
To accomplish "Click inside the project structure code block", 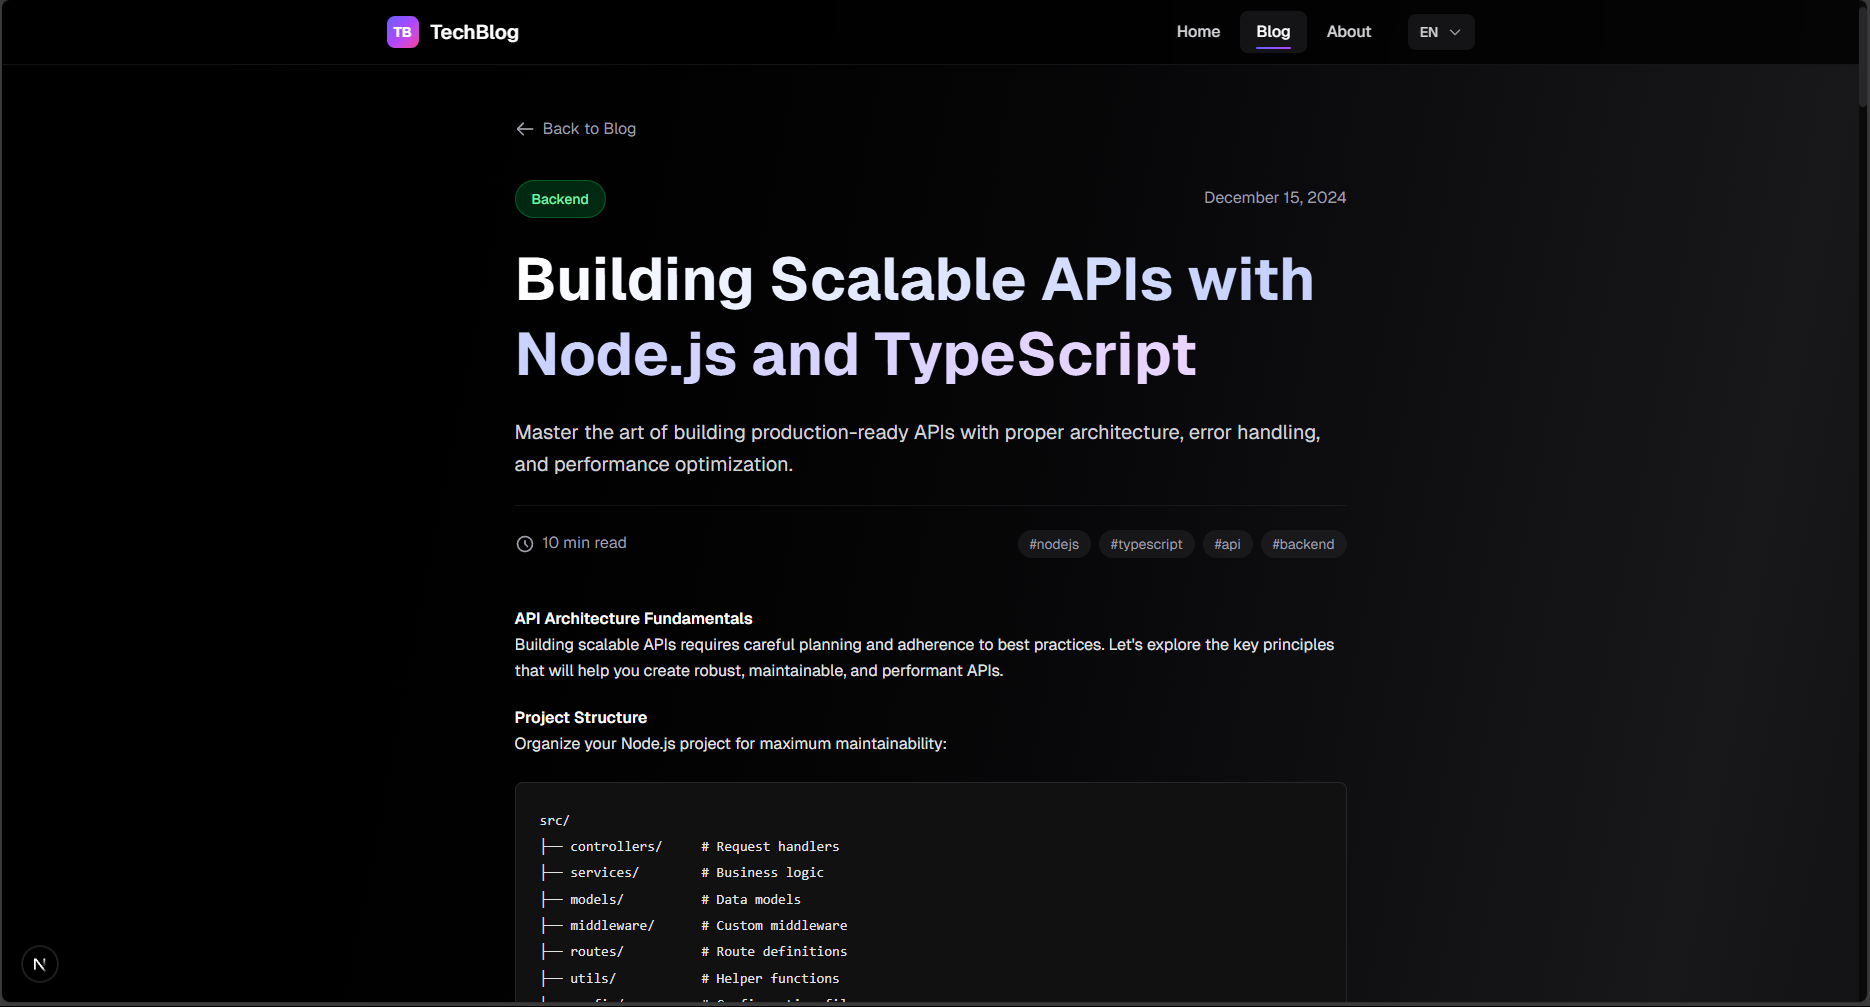I will click(x=930, y=890).
